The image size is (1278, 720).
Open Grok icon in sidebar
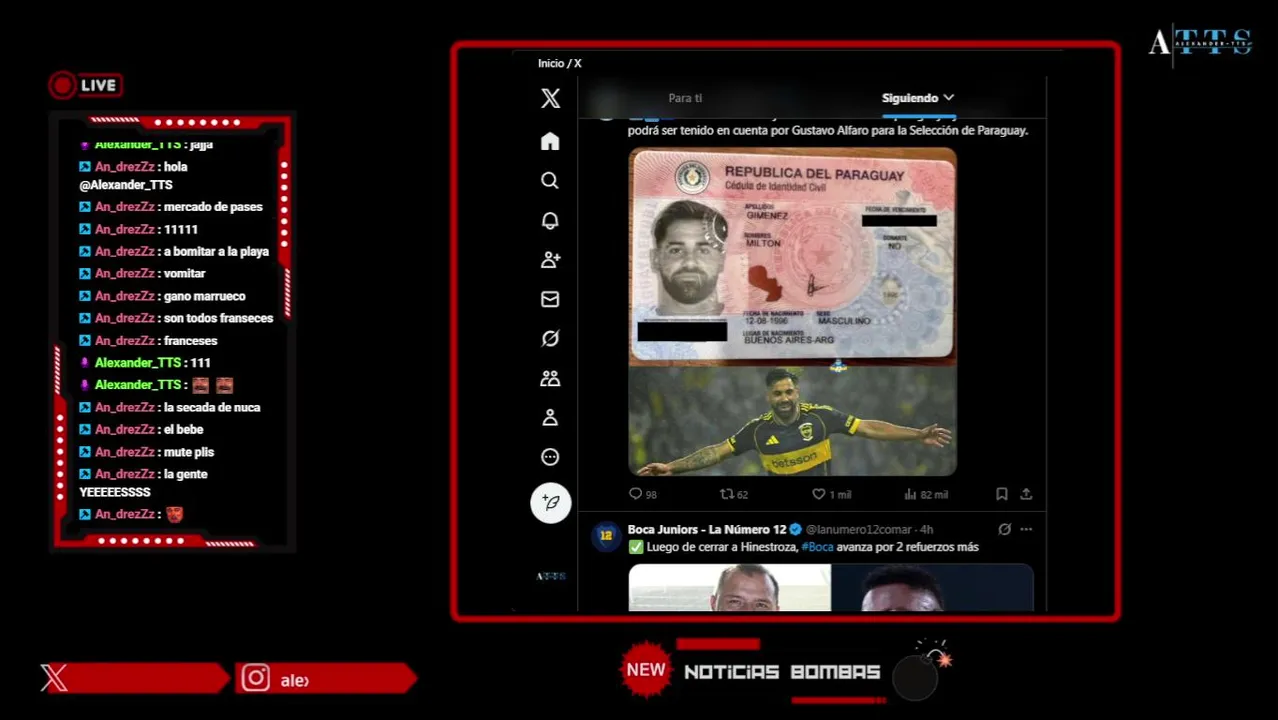coord(550,339)
